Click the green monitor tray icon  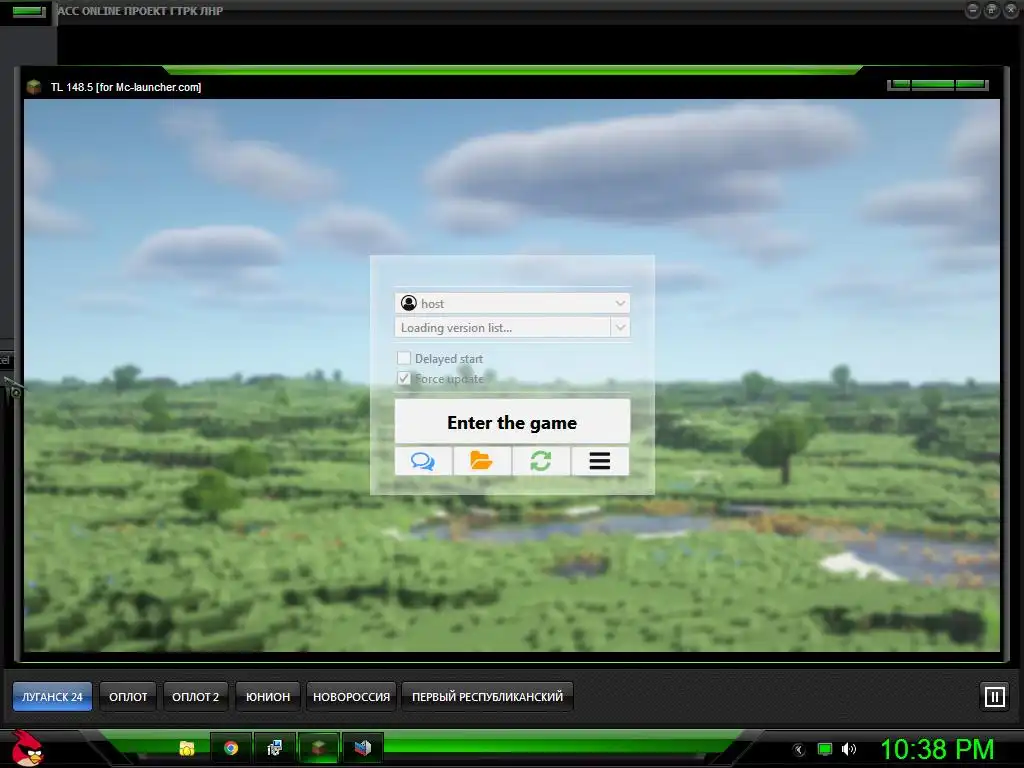coord(825,749)
